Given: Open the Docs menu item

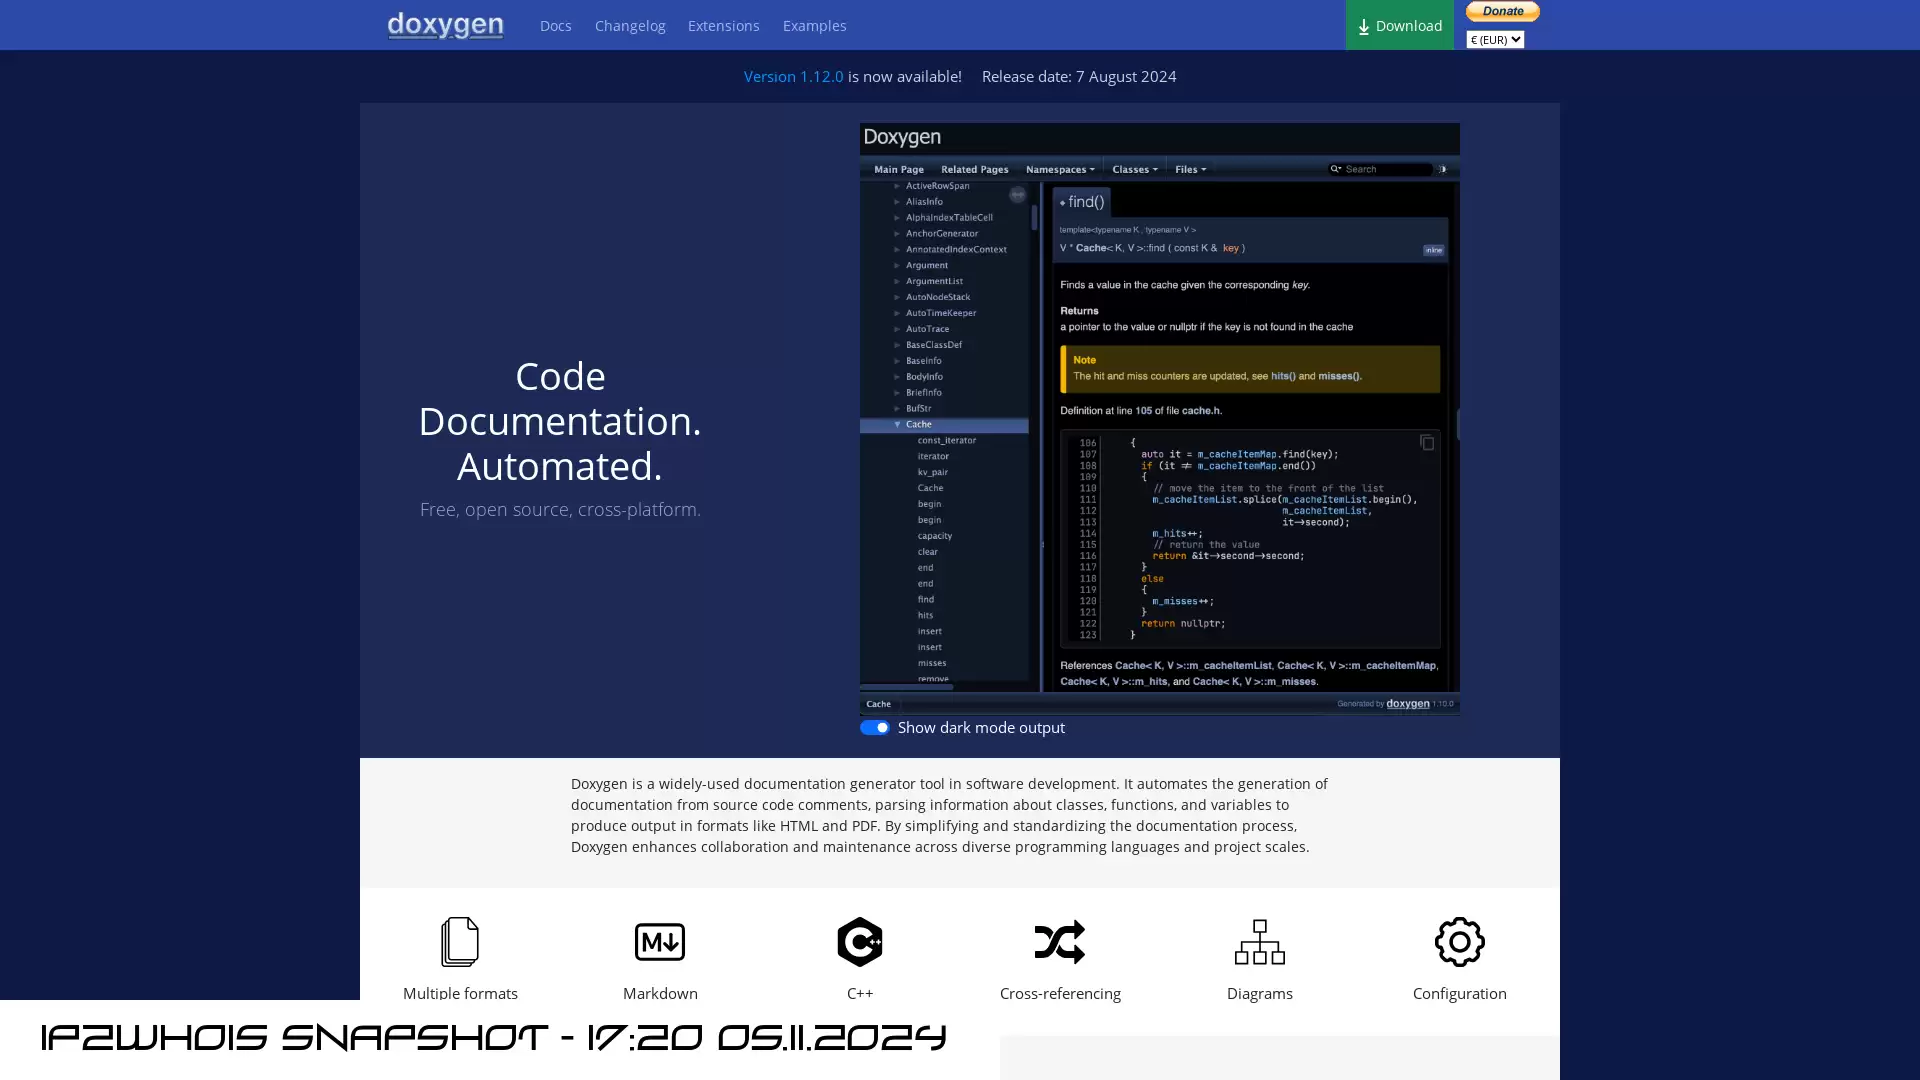Looking at the screenshot, I should point(555,26).
